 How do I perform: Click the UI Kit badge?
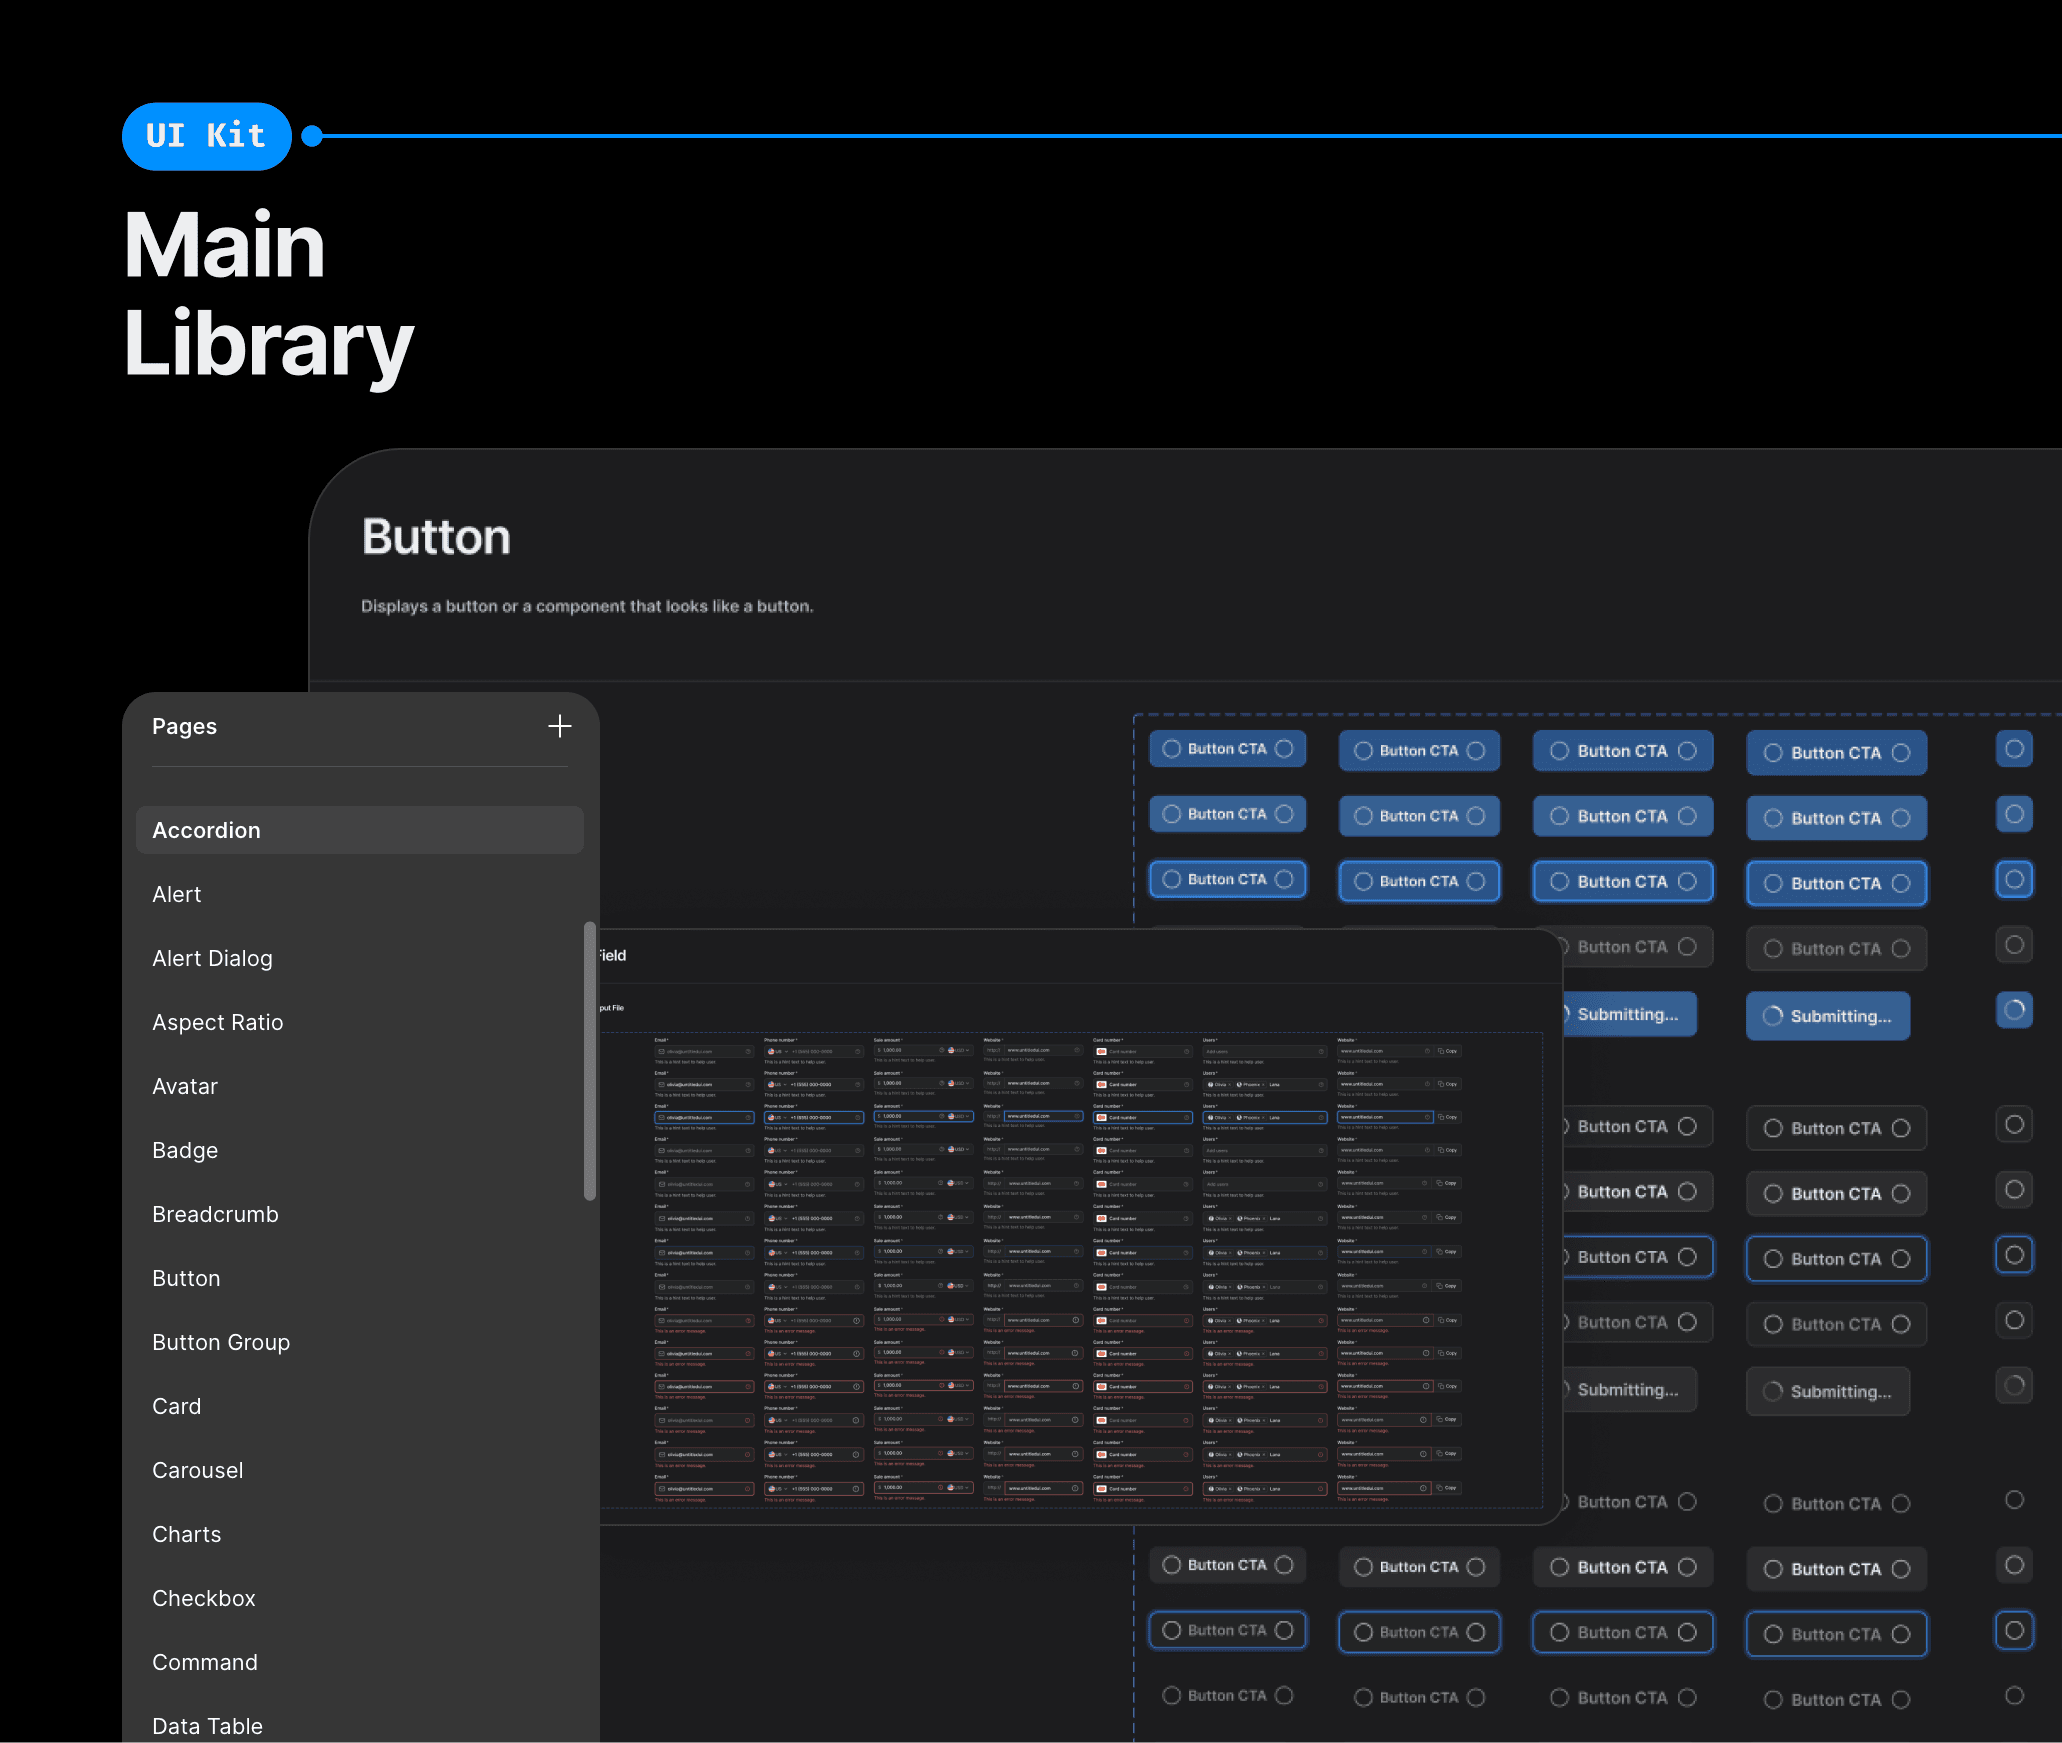(207, 136)
